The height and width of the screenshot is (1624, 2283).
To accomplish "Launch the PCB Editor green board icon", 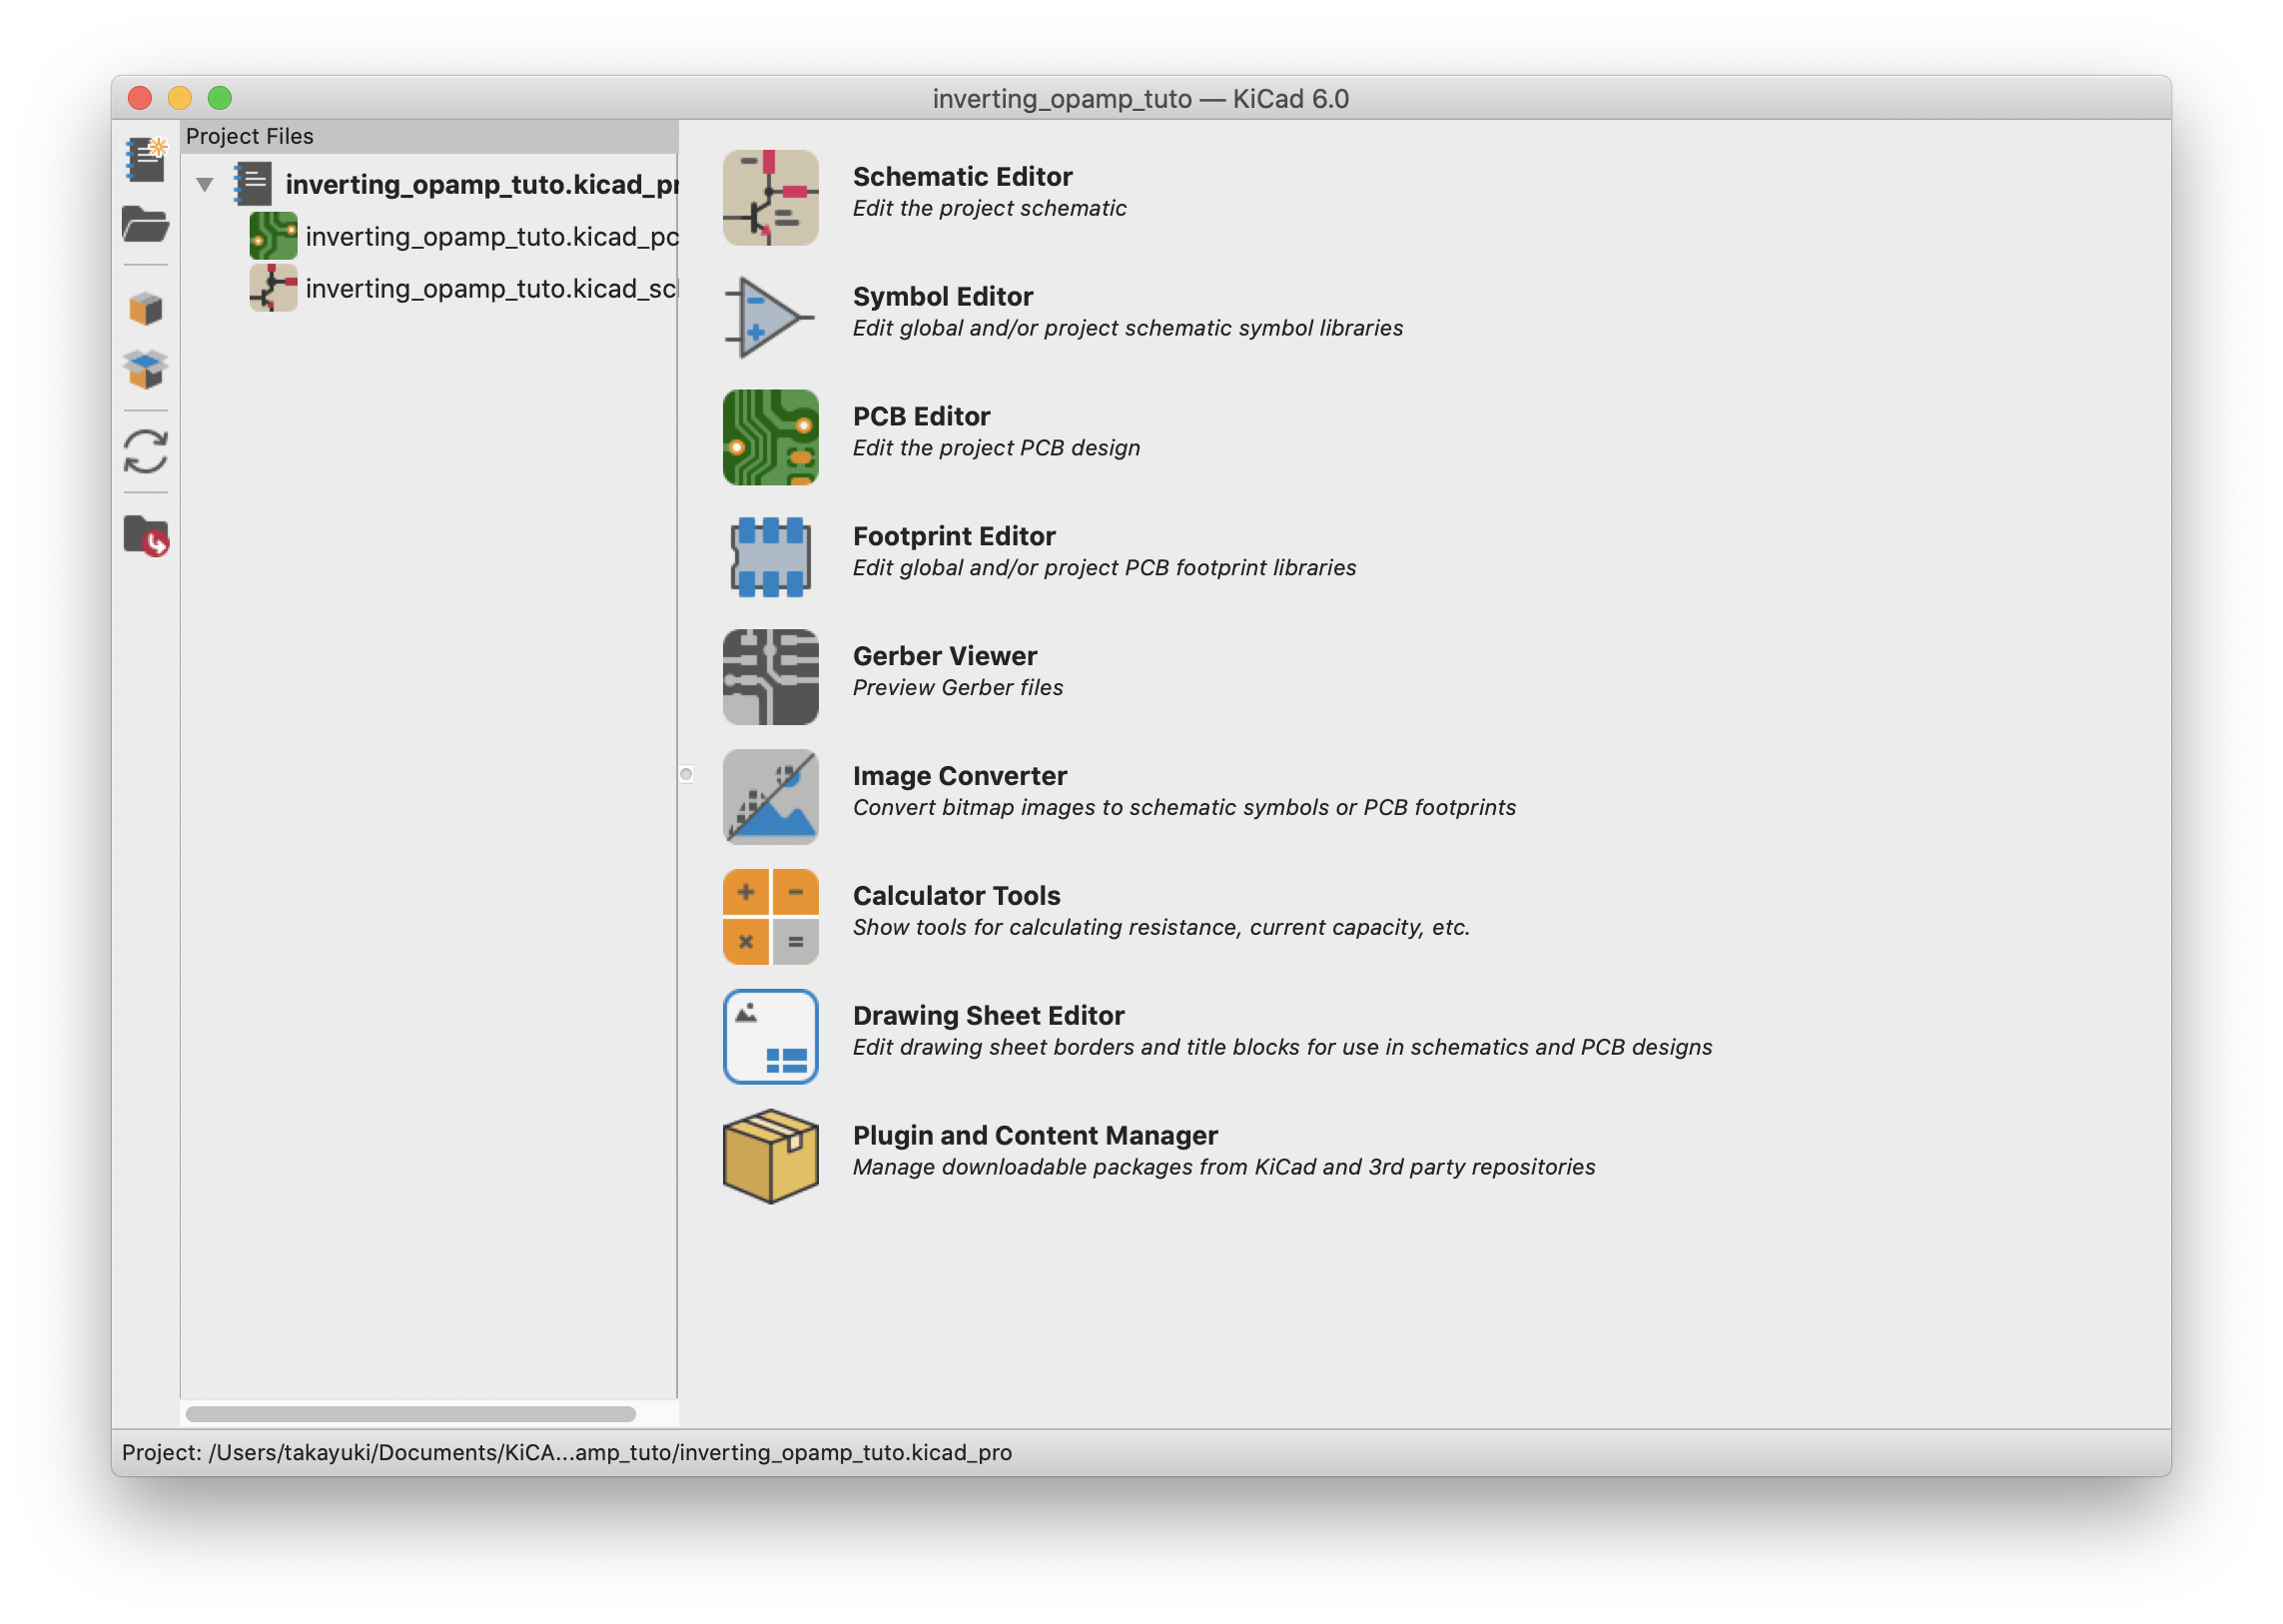I will click(x=770, y=438).
